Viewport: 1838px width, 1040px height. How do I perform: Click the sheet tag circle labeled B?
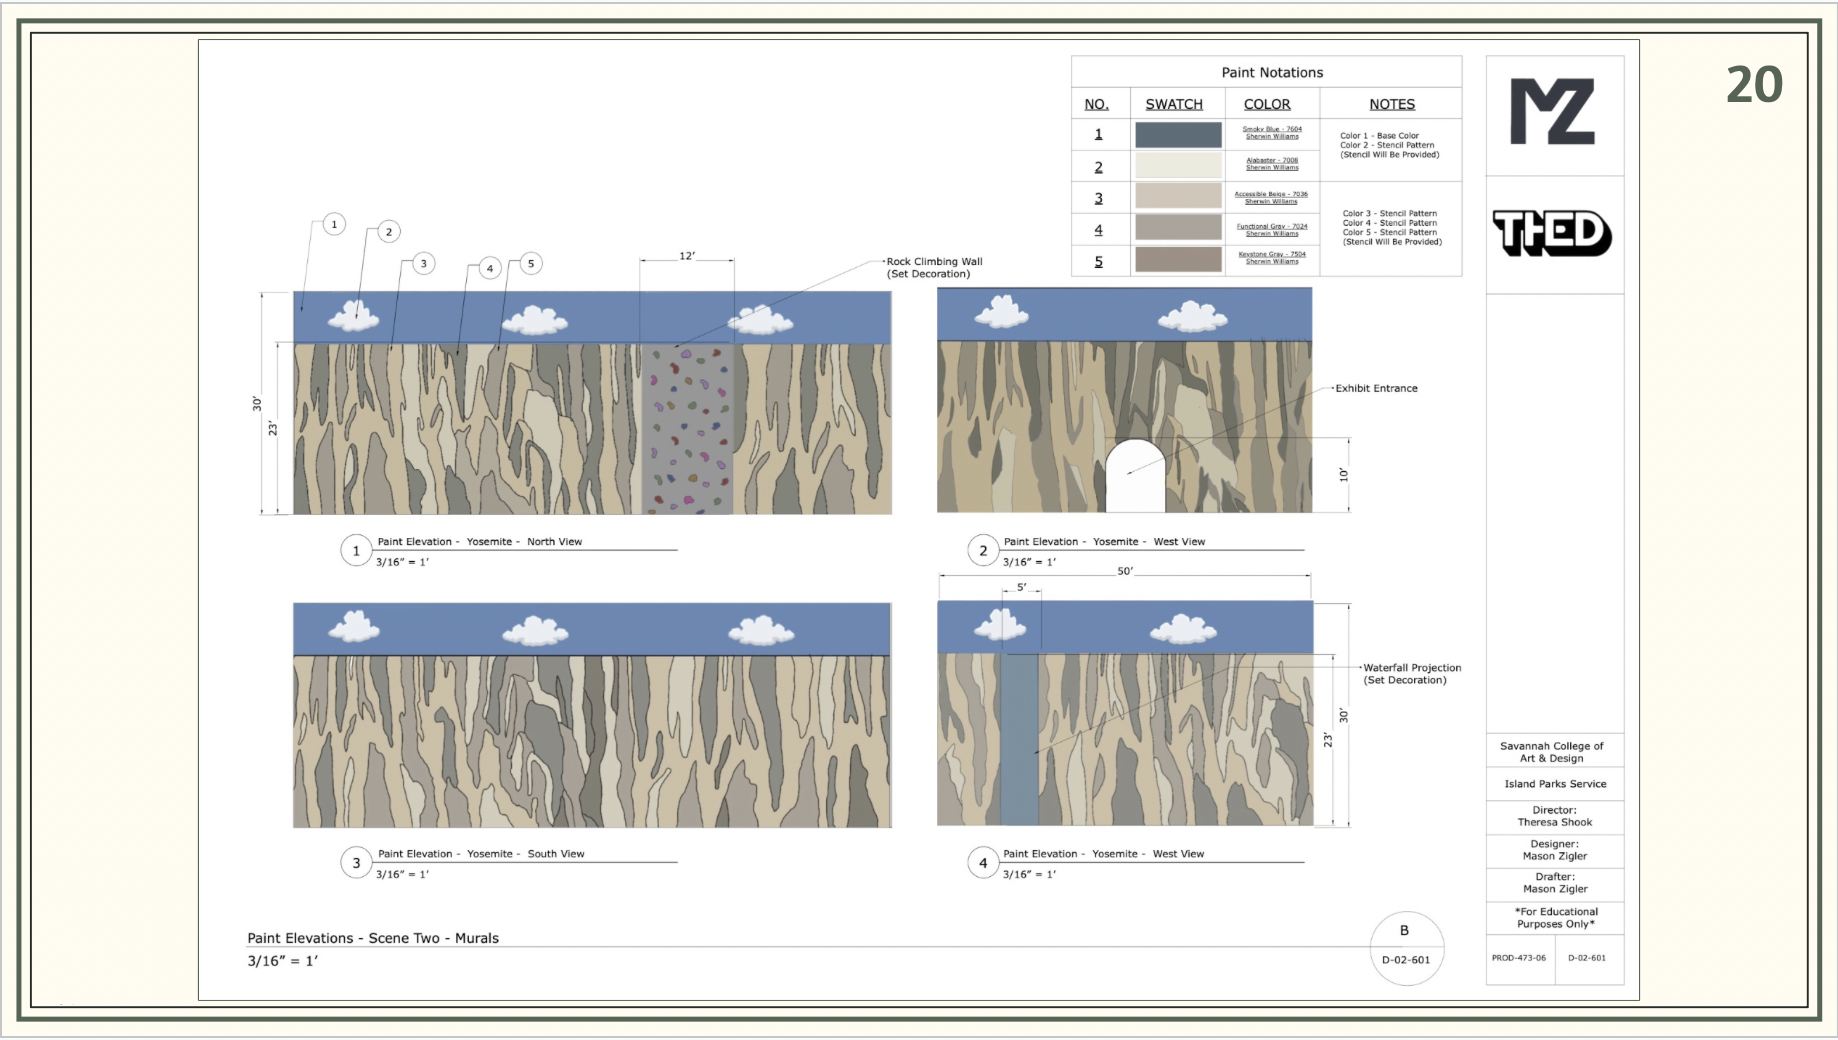pyautogui.click(x=1406, y=948)
